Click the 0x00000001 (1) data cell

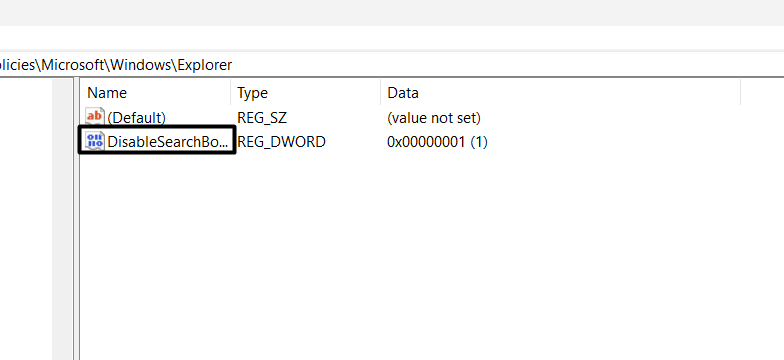click(x=438, y=142)
